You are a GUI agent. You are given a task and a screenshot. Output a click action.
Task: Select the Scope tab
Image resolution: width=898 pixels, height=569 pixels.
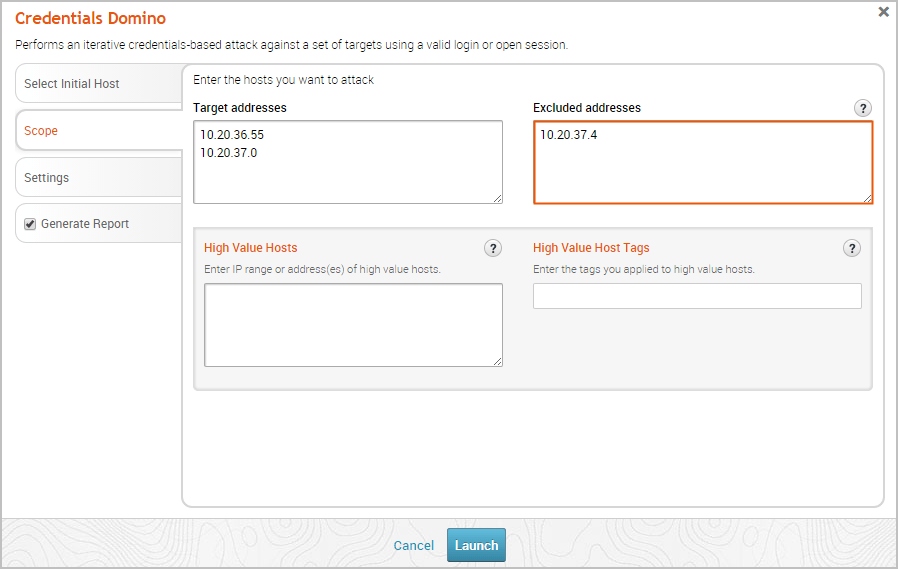pos(42,131)
